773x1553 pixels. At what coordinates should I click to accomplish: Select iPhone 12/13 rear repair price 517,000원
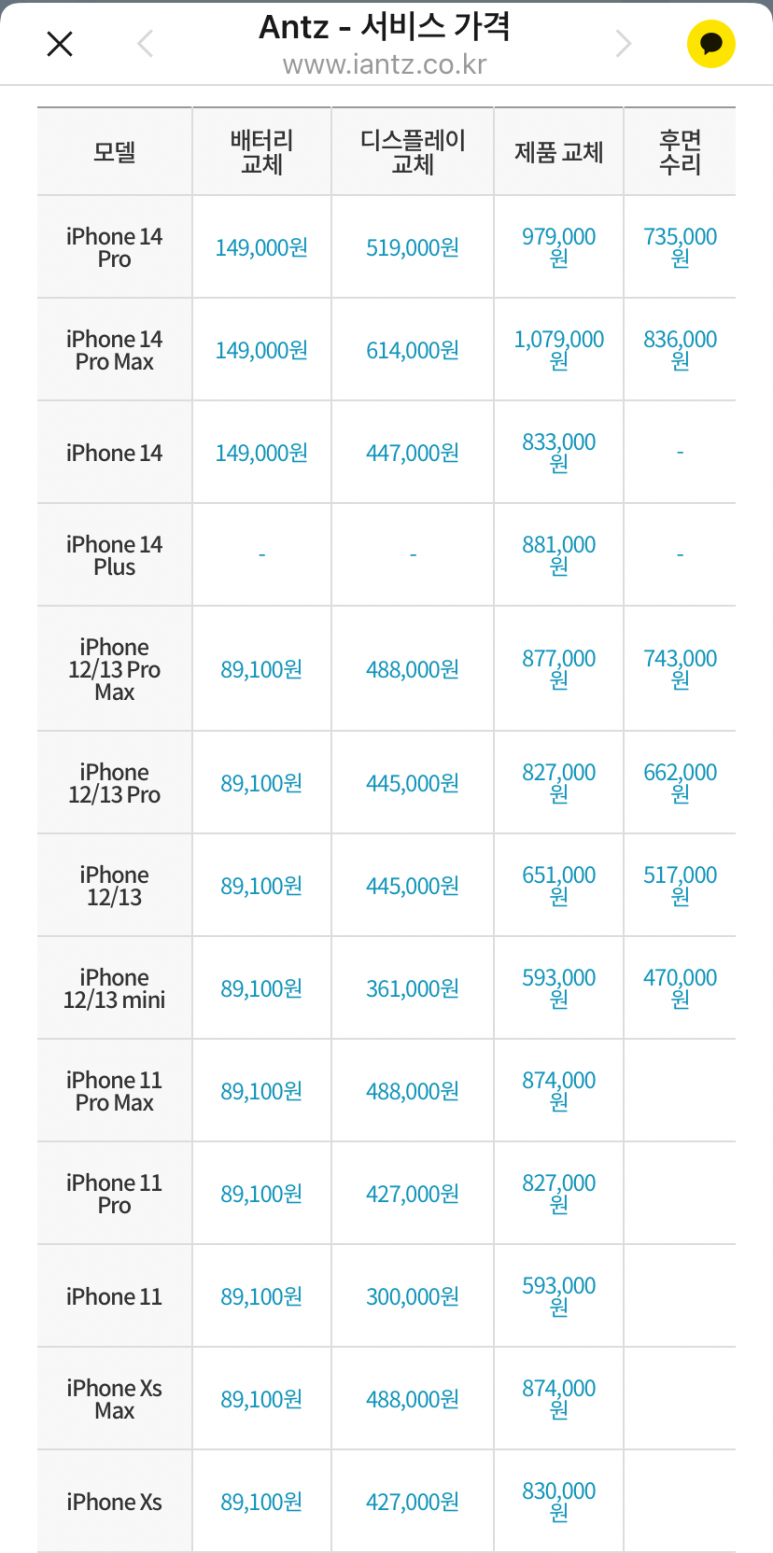[680, 885]
